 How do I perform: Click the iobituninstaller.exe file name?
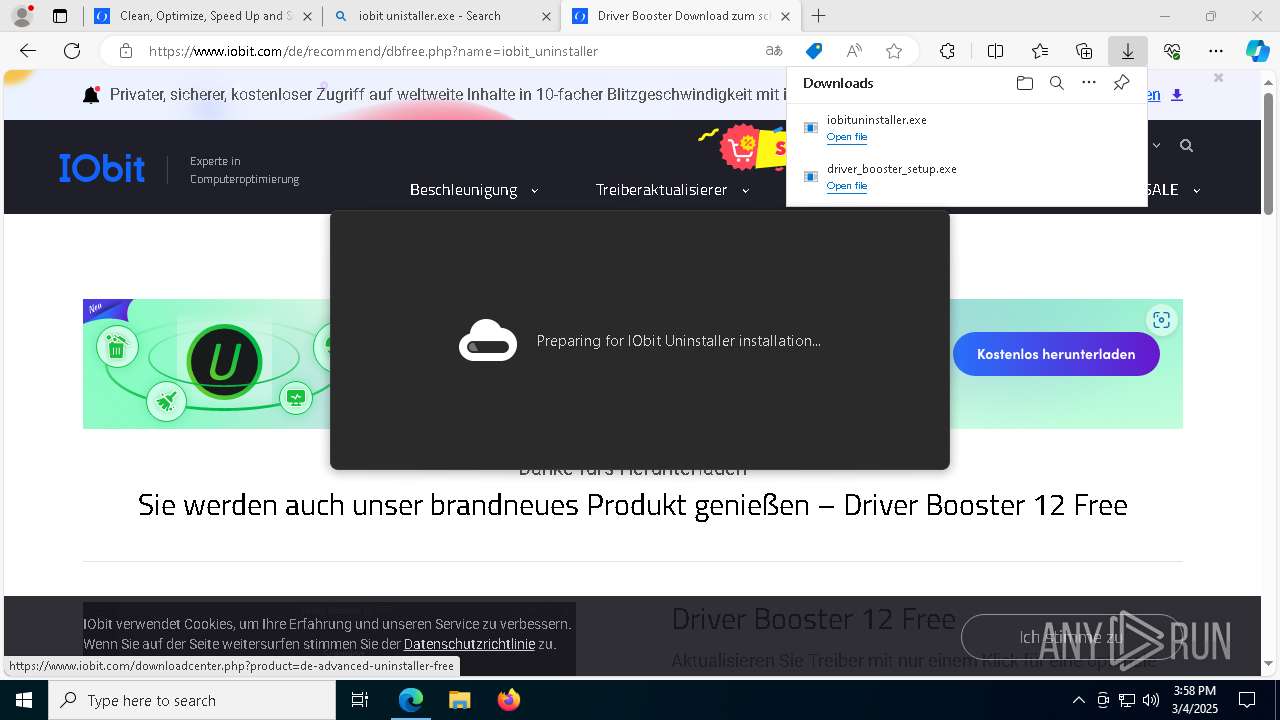[876, 120]
